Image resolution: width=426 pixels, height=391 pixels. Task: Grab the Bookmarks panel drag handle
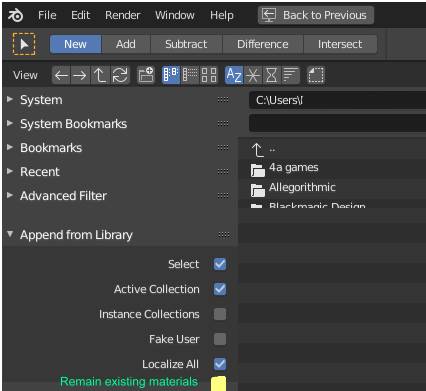click(x=223, y=148)
